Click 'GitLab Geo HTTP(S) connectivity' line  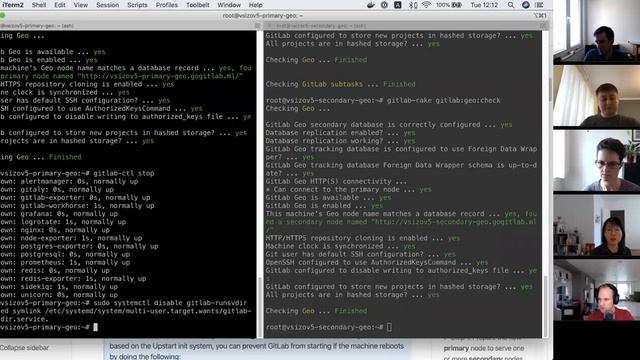coord(336,181)
